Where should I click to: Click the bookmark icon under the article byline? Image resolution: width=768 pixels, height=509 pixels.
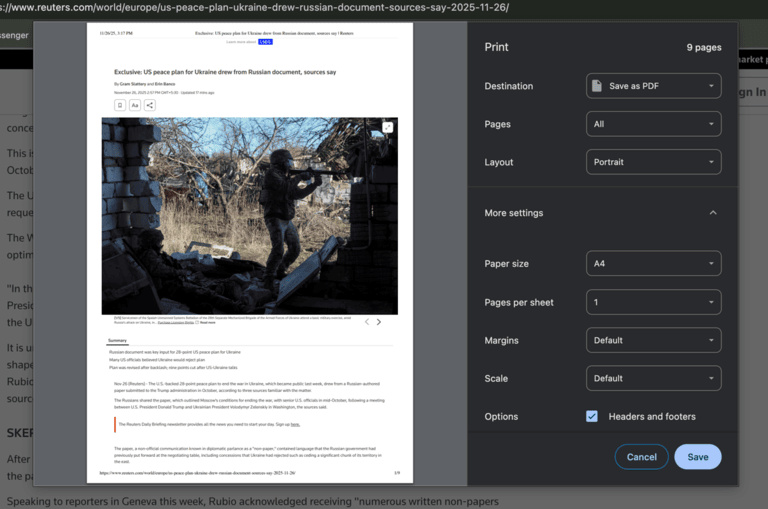120,105
